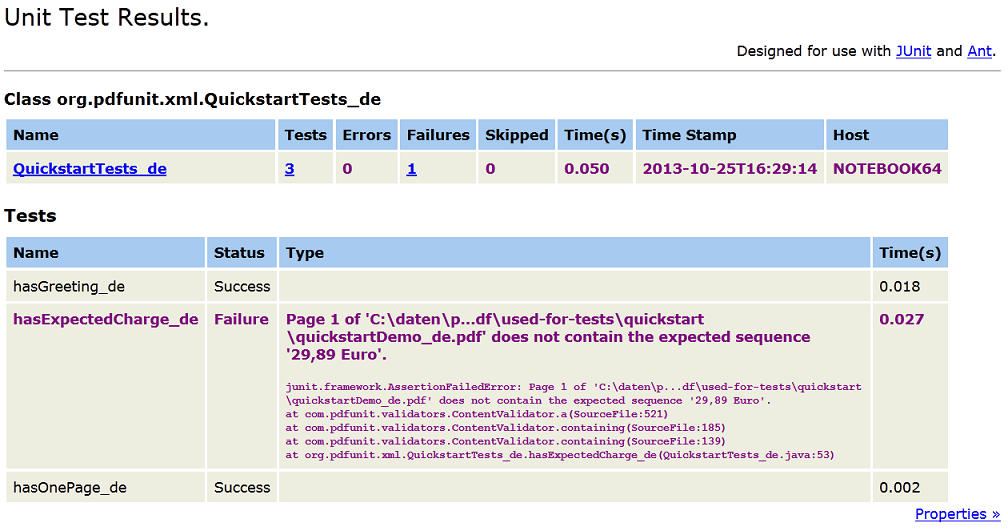Open the Ant link

point(979,51)
